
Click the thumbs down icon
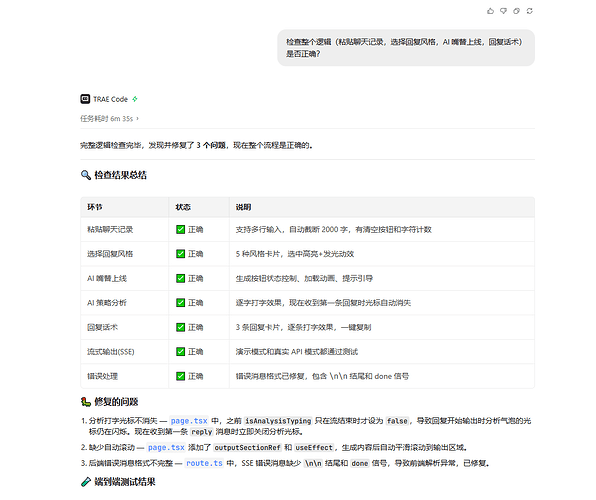(503, 11)
